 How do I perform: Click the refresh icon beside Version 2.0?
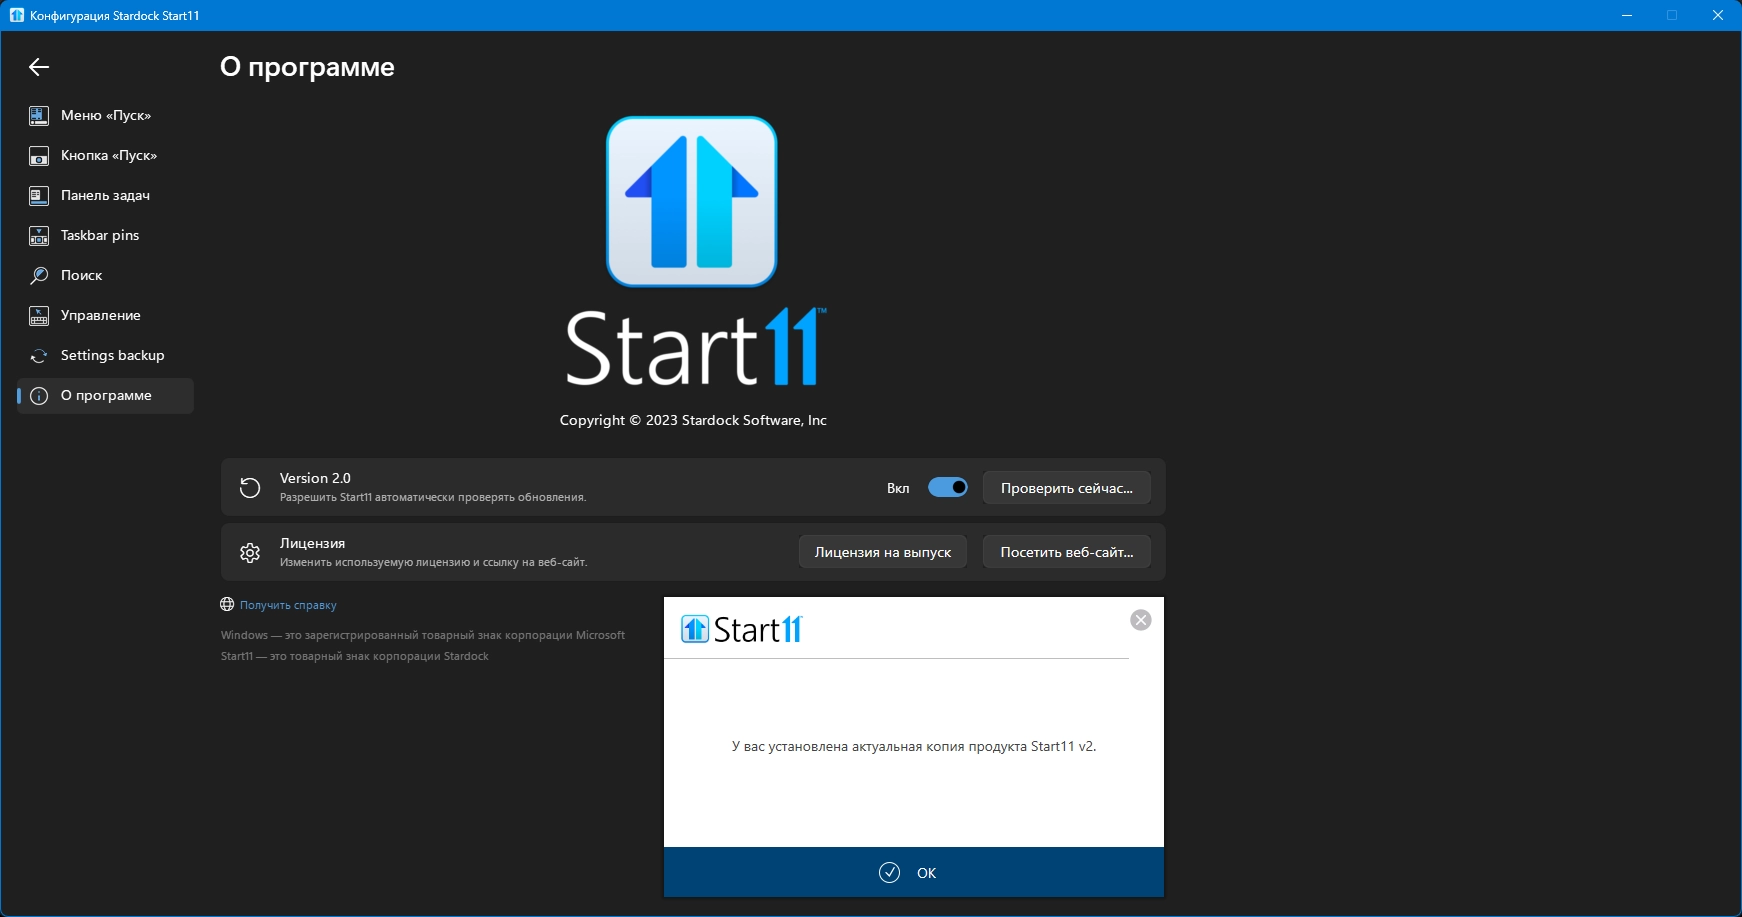(x=250, y=488)
